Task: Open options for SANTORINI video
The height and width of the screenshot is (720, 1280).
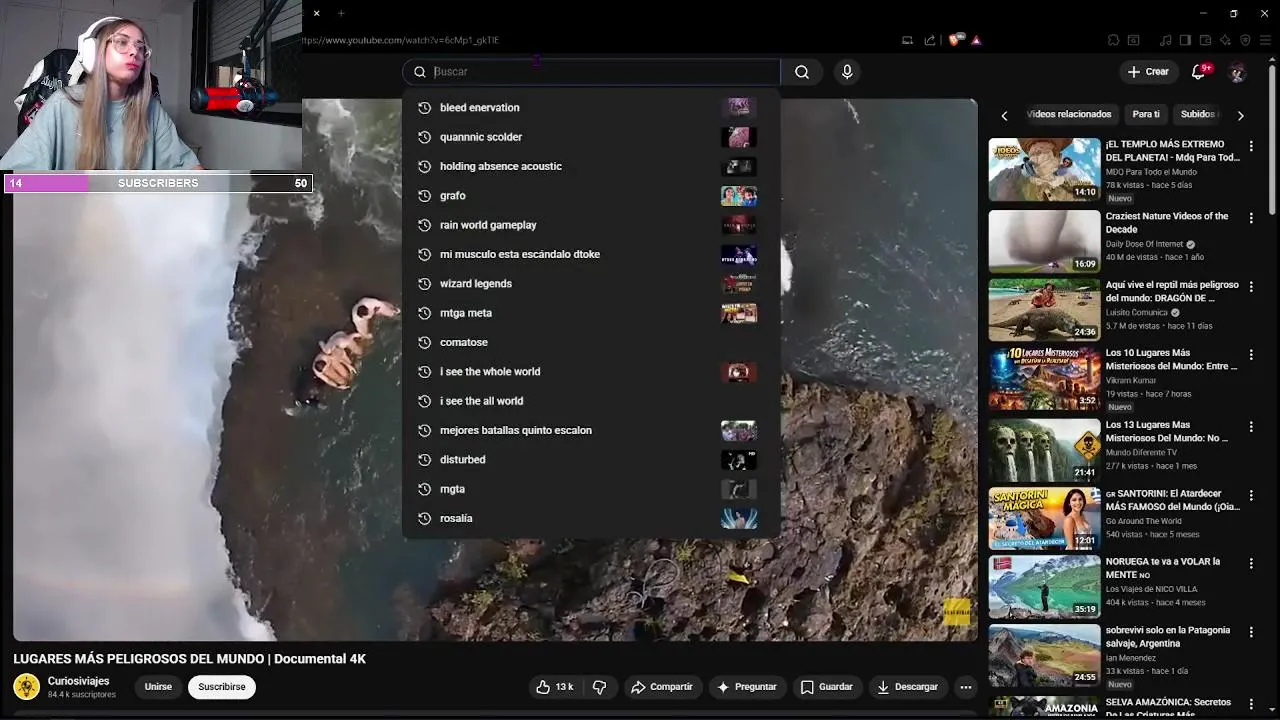Action: (1251, 495)
